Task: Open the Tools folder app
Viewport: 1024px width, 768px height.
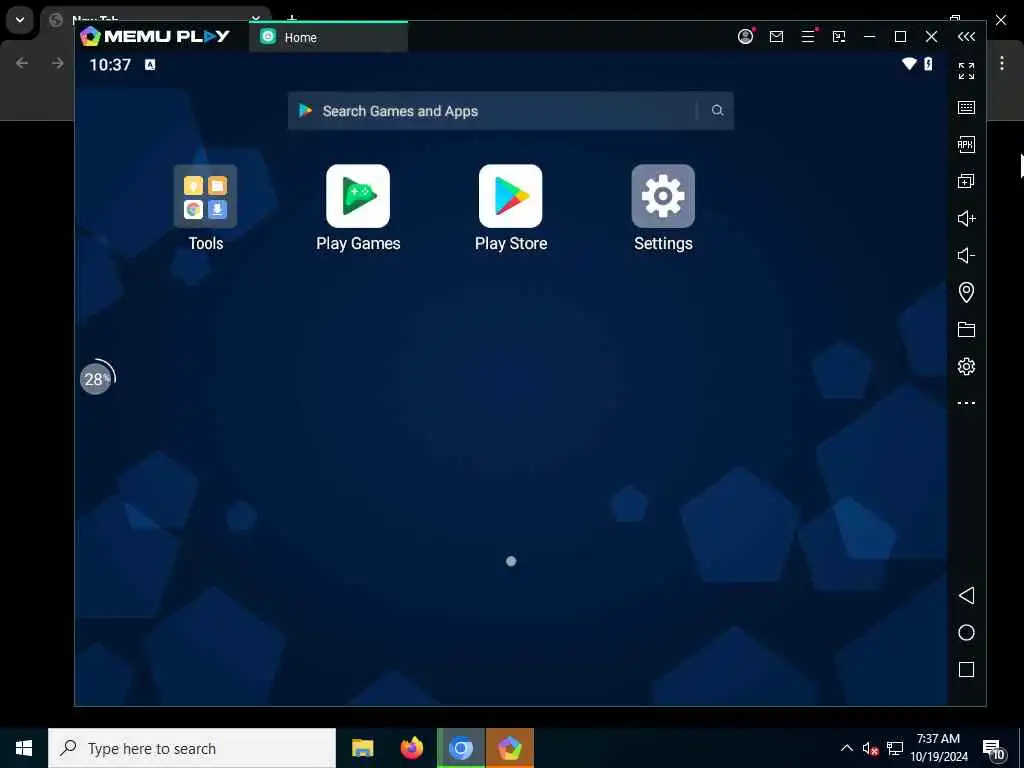Action: [205, 196]
